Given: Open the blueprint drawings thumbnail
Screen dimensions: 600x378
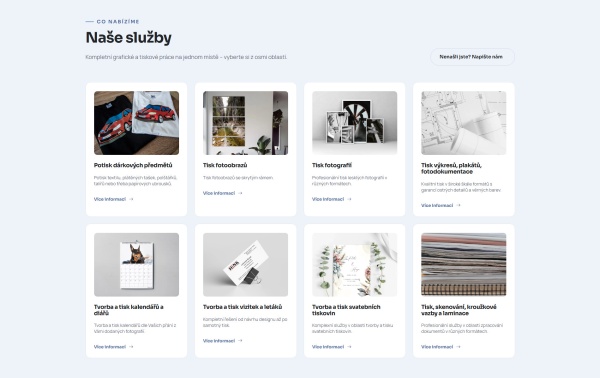Looking at the screenshot, I should (x=463, y=123).
